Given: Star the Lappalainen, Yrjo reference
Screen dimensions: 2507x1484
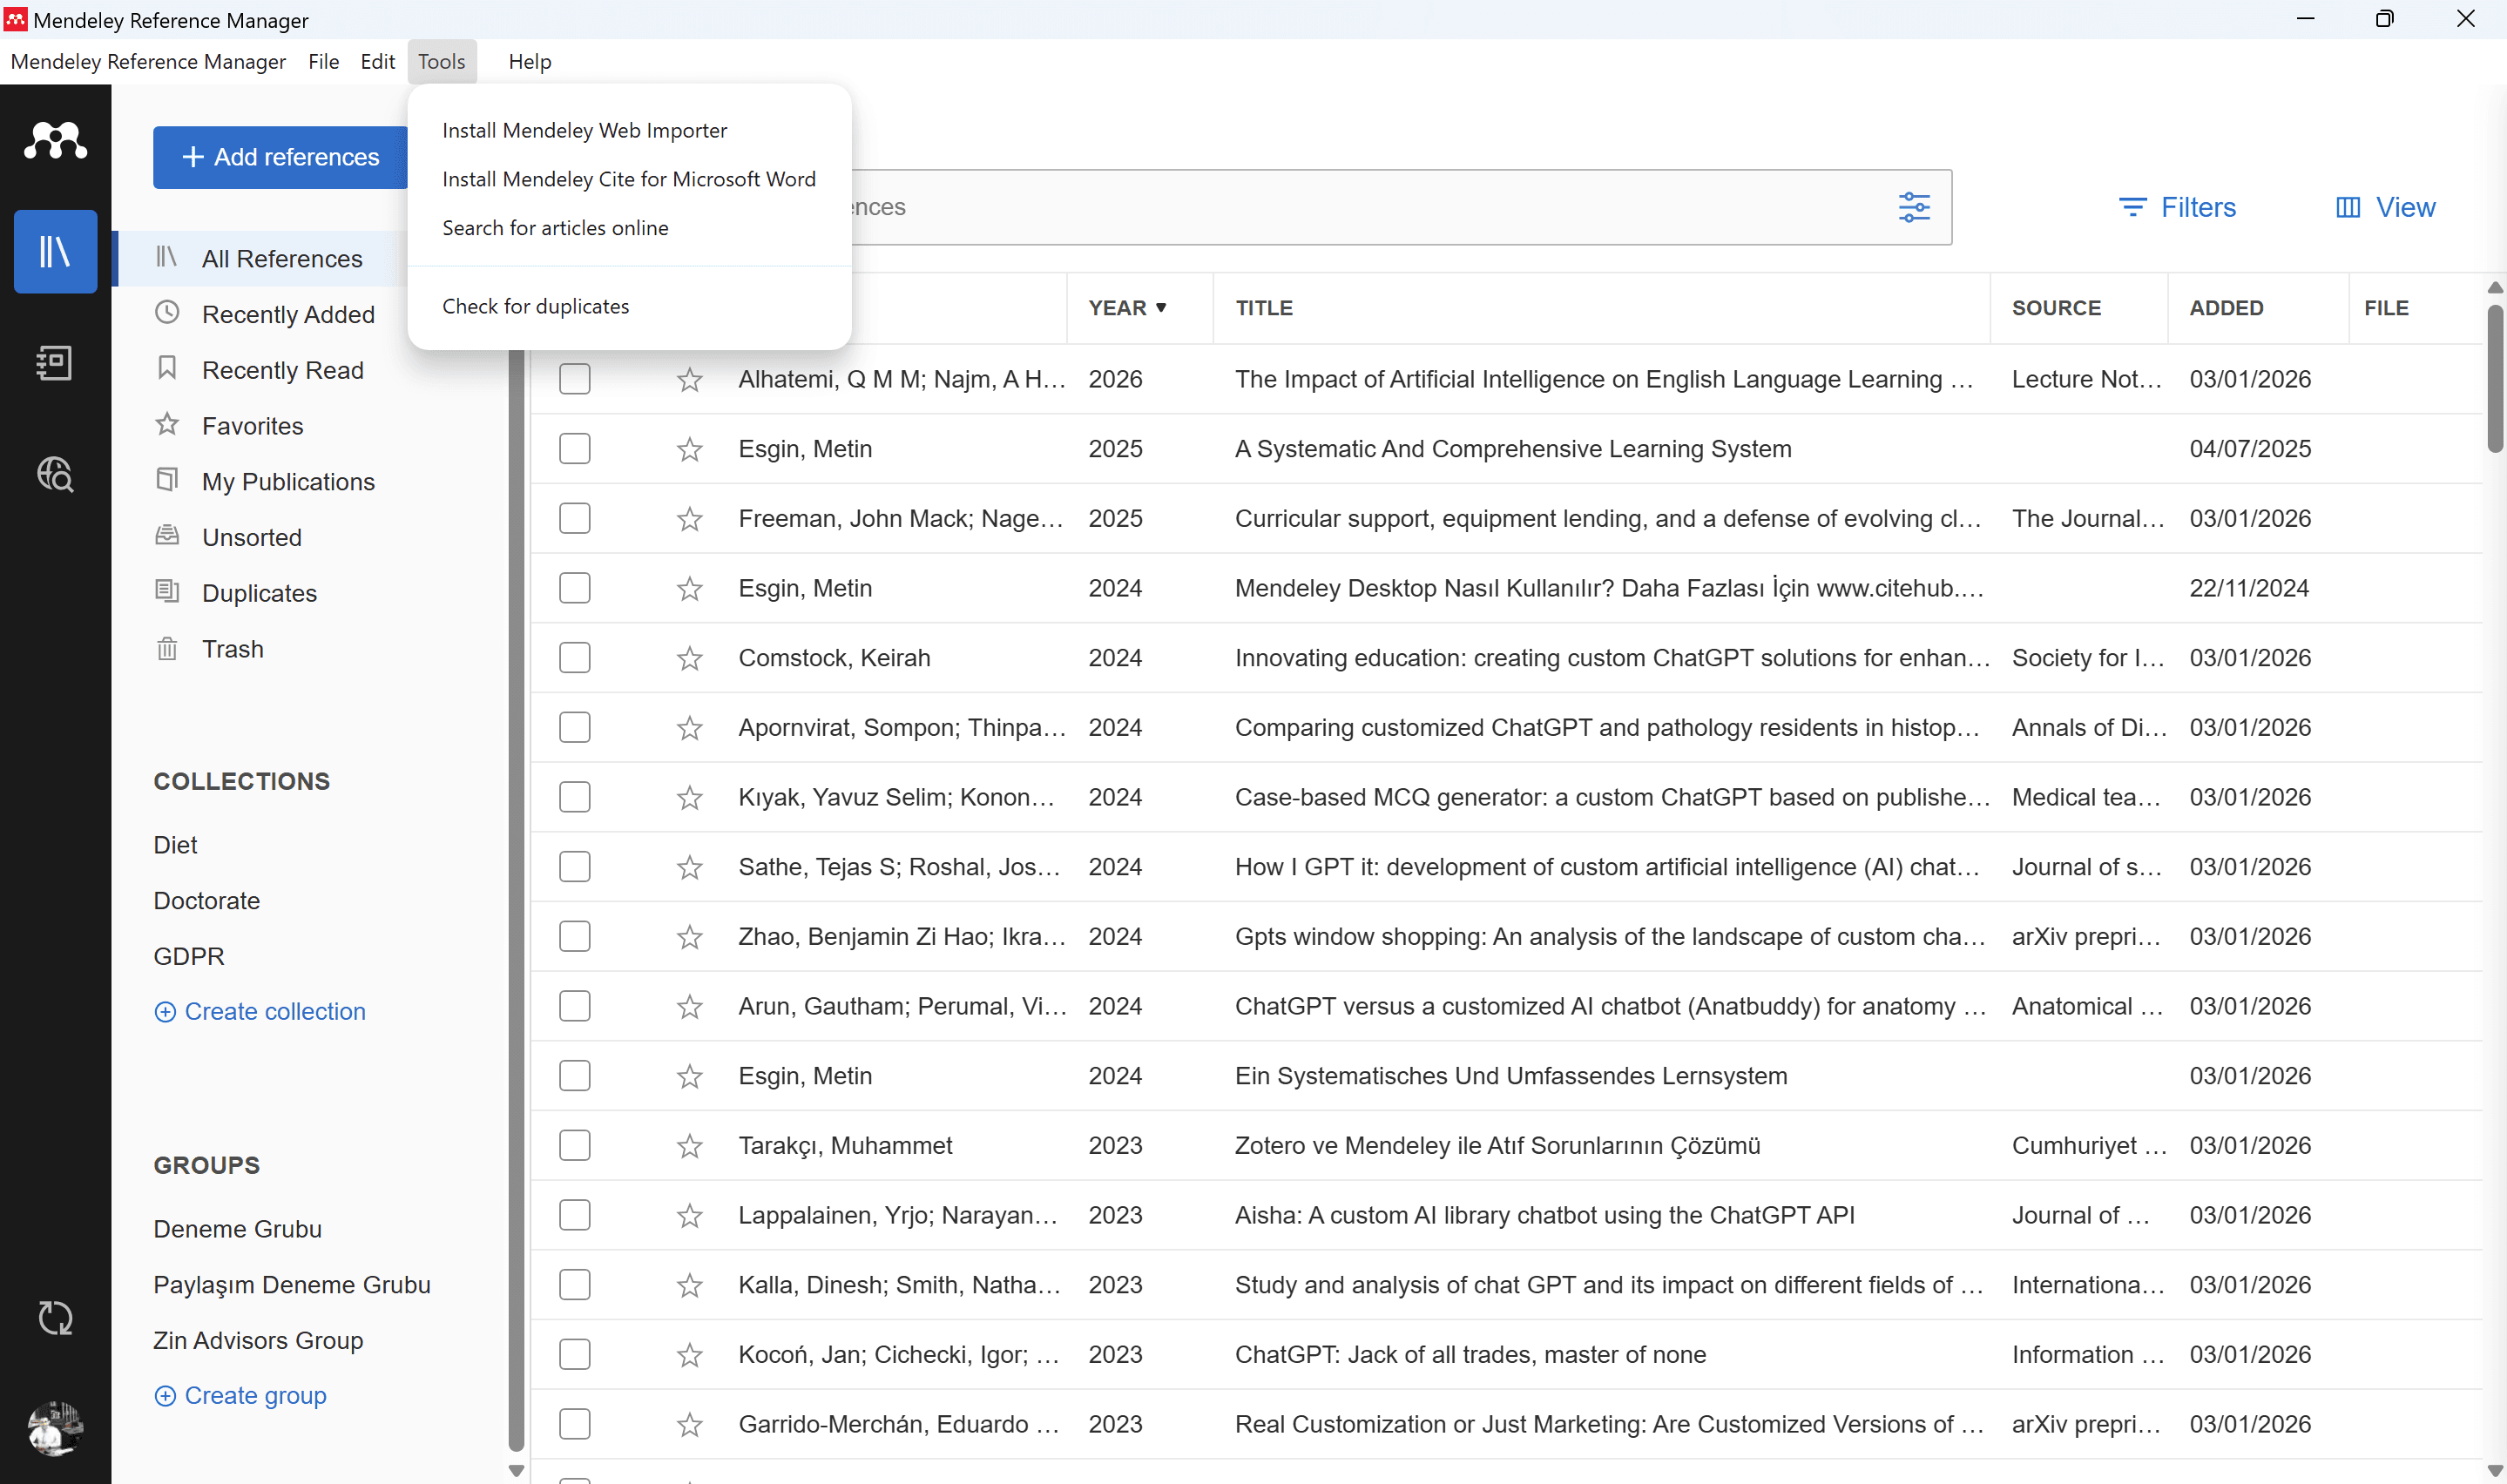Looking at the screenshot, I should [x=689, y=1215].
